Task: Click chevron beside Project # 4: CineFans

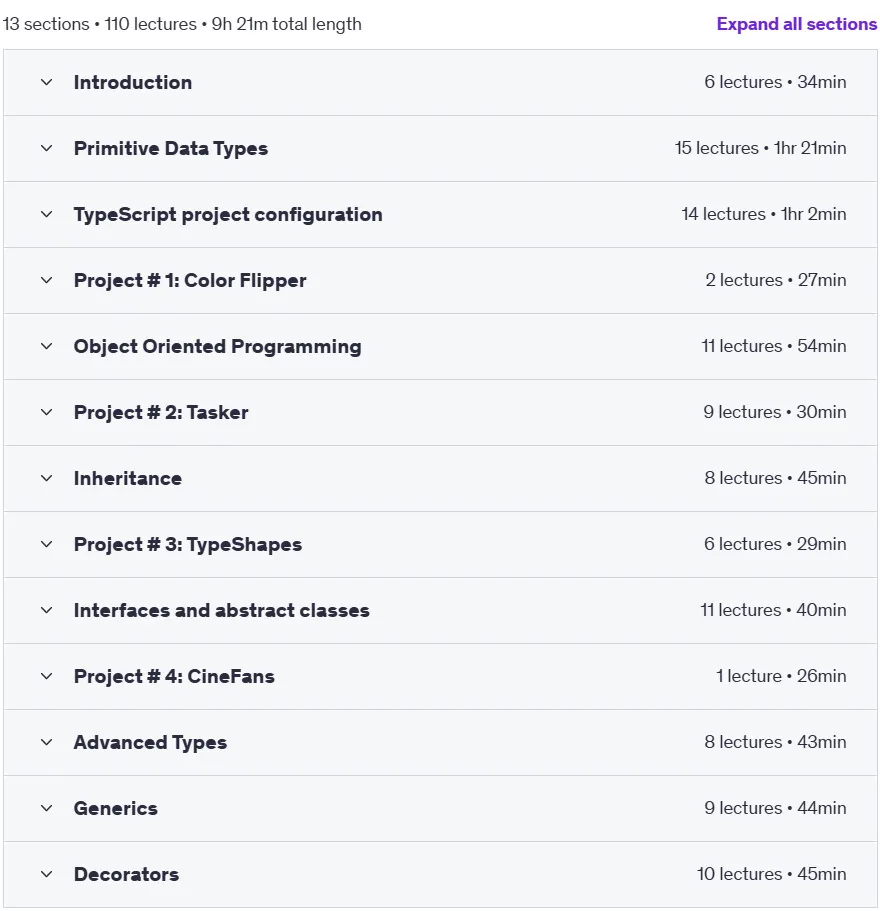Action: coord(46,676)
